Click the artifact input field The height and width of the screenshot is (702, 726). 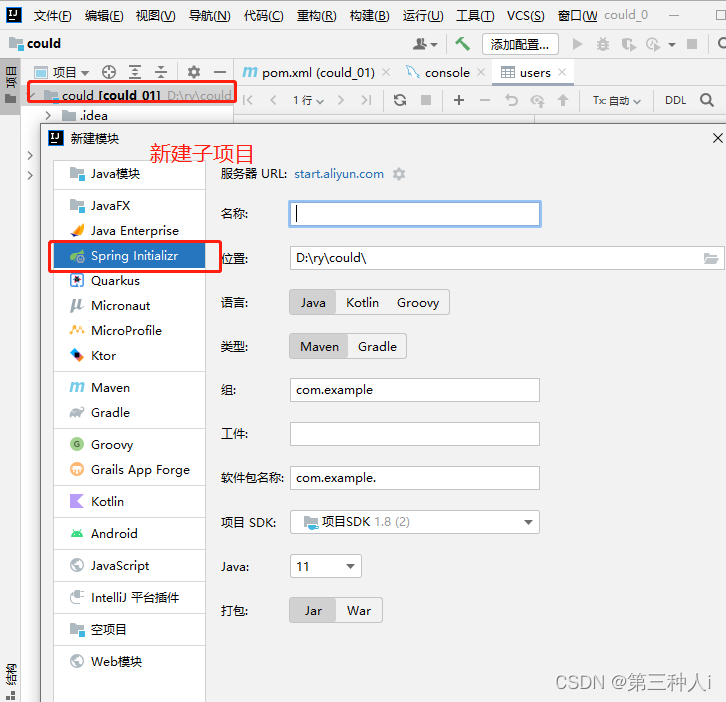pyautogui.click(x=415, y=434)
